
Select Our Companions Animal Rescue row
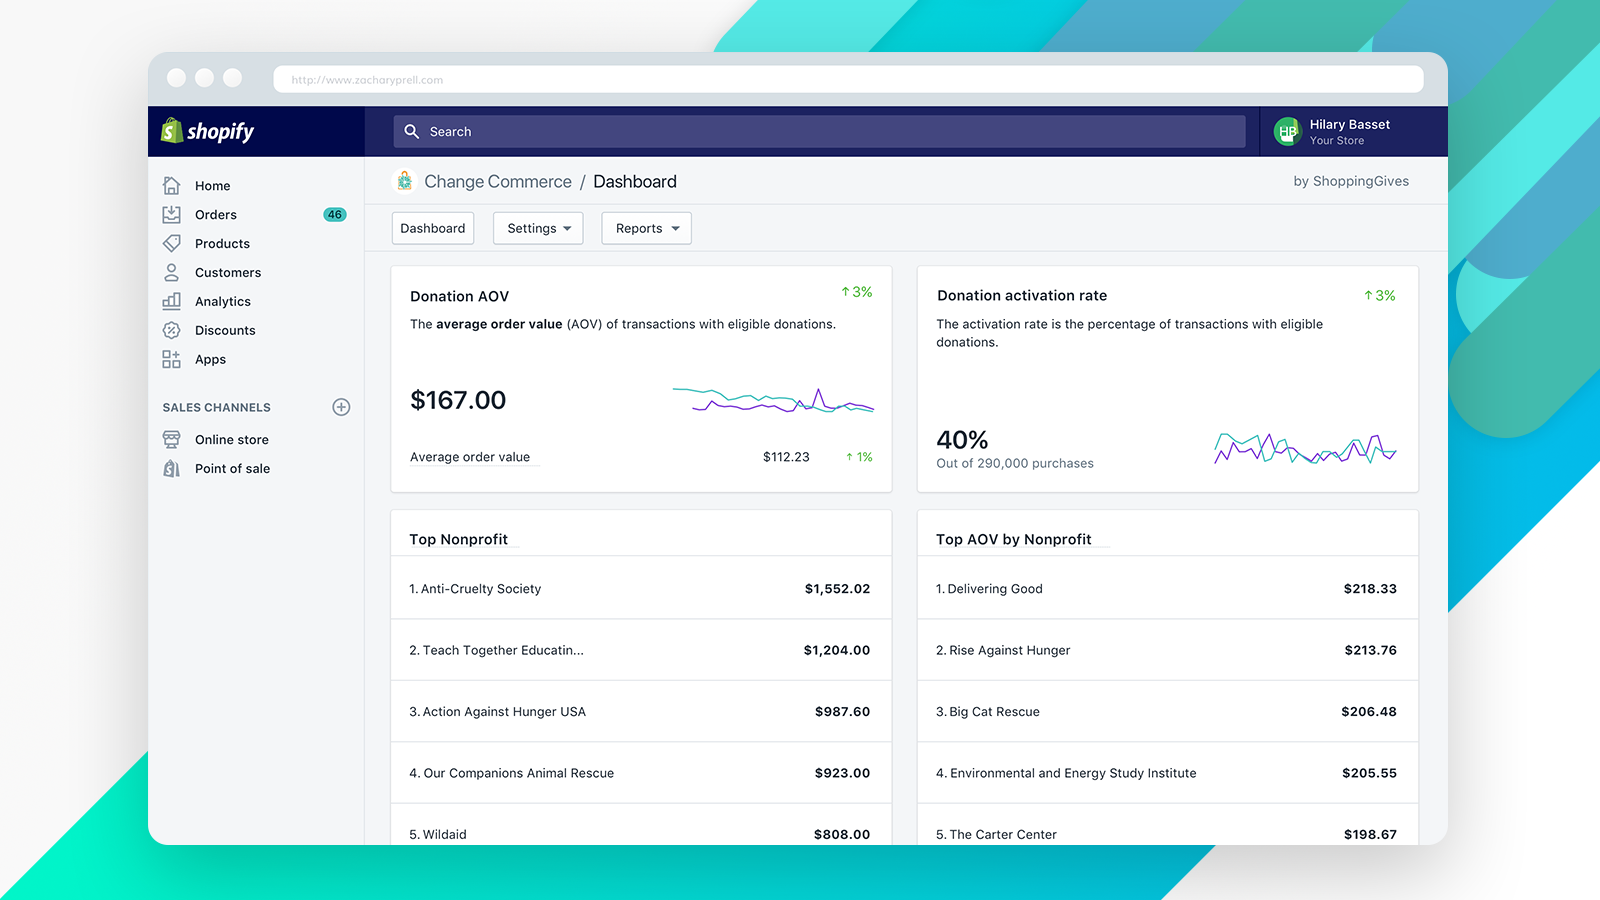[x=641, y=773]
